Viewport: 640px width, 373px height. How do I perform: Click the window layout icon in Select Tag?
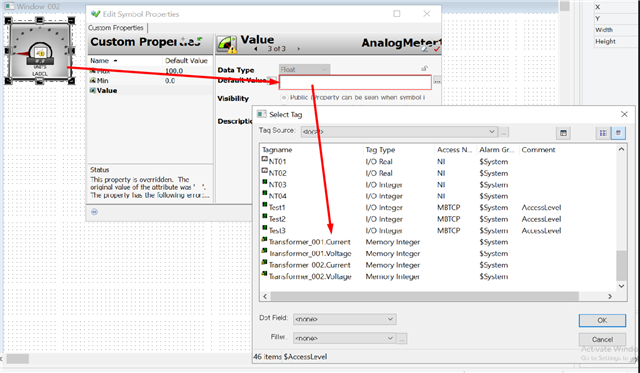click(563, 133)
